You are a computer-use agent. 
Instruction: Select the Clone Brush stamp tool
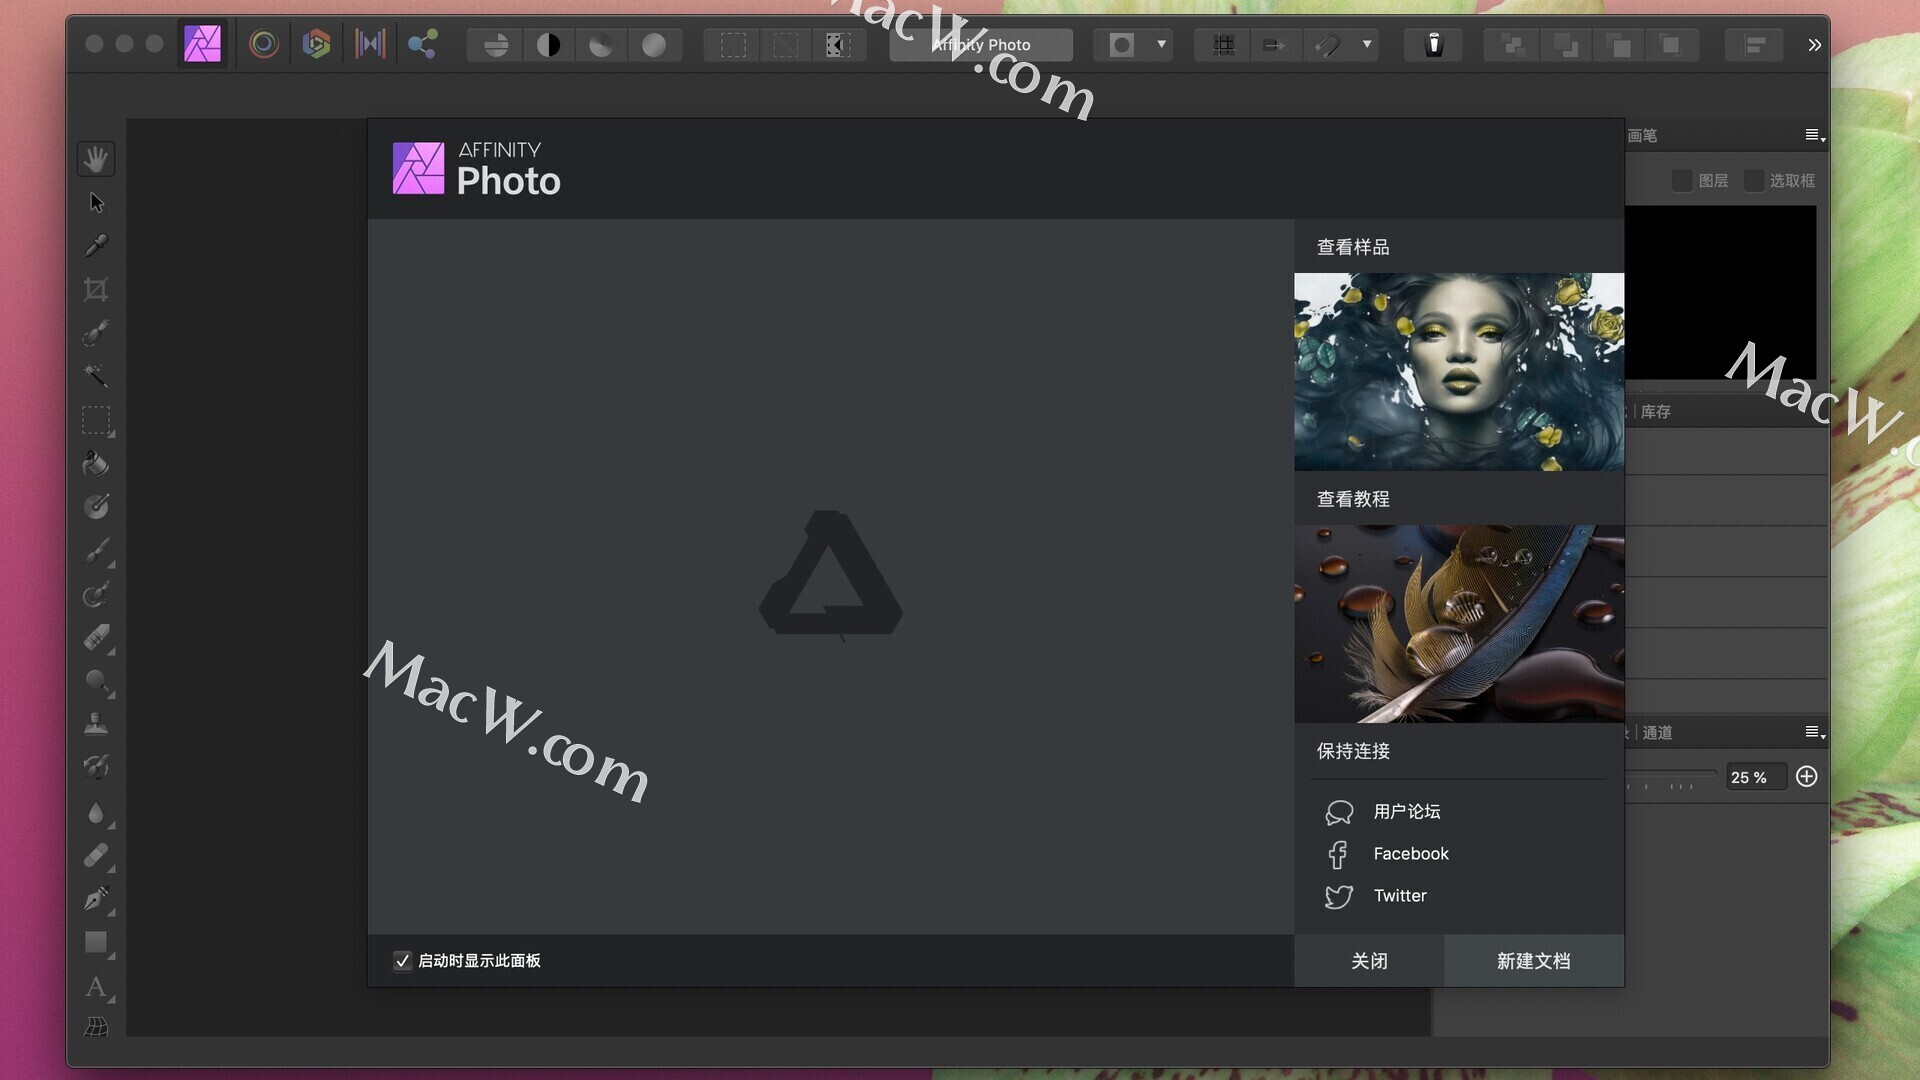[96, 725]
